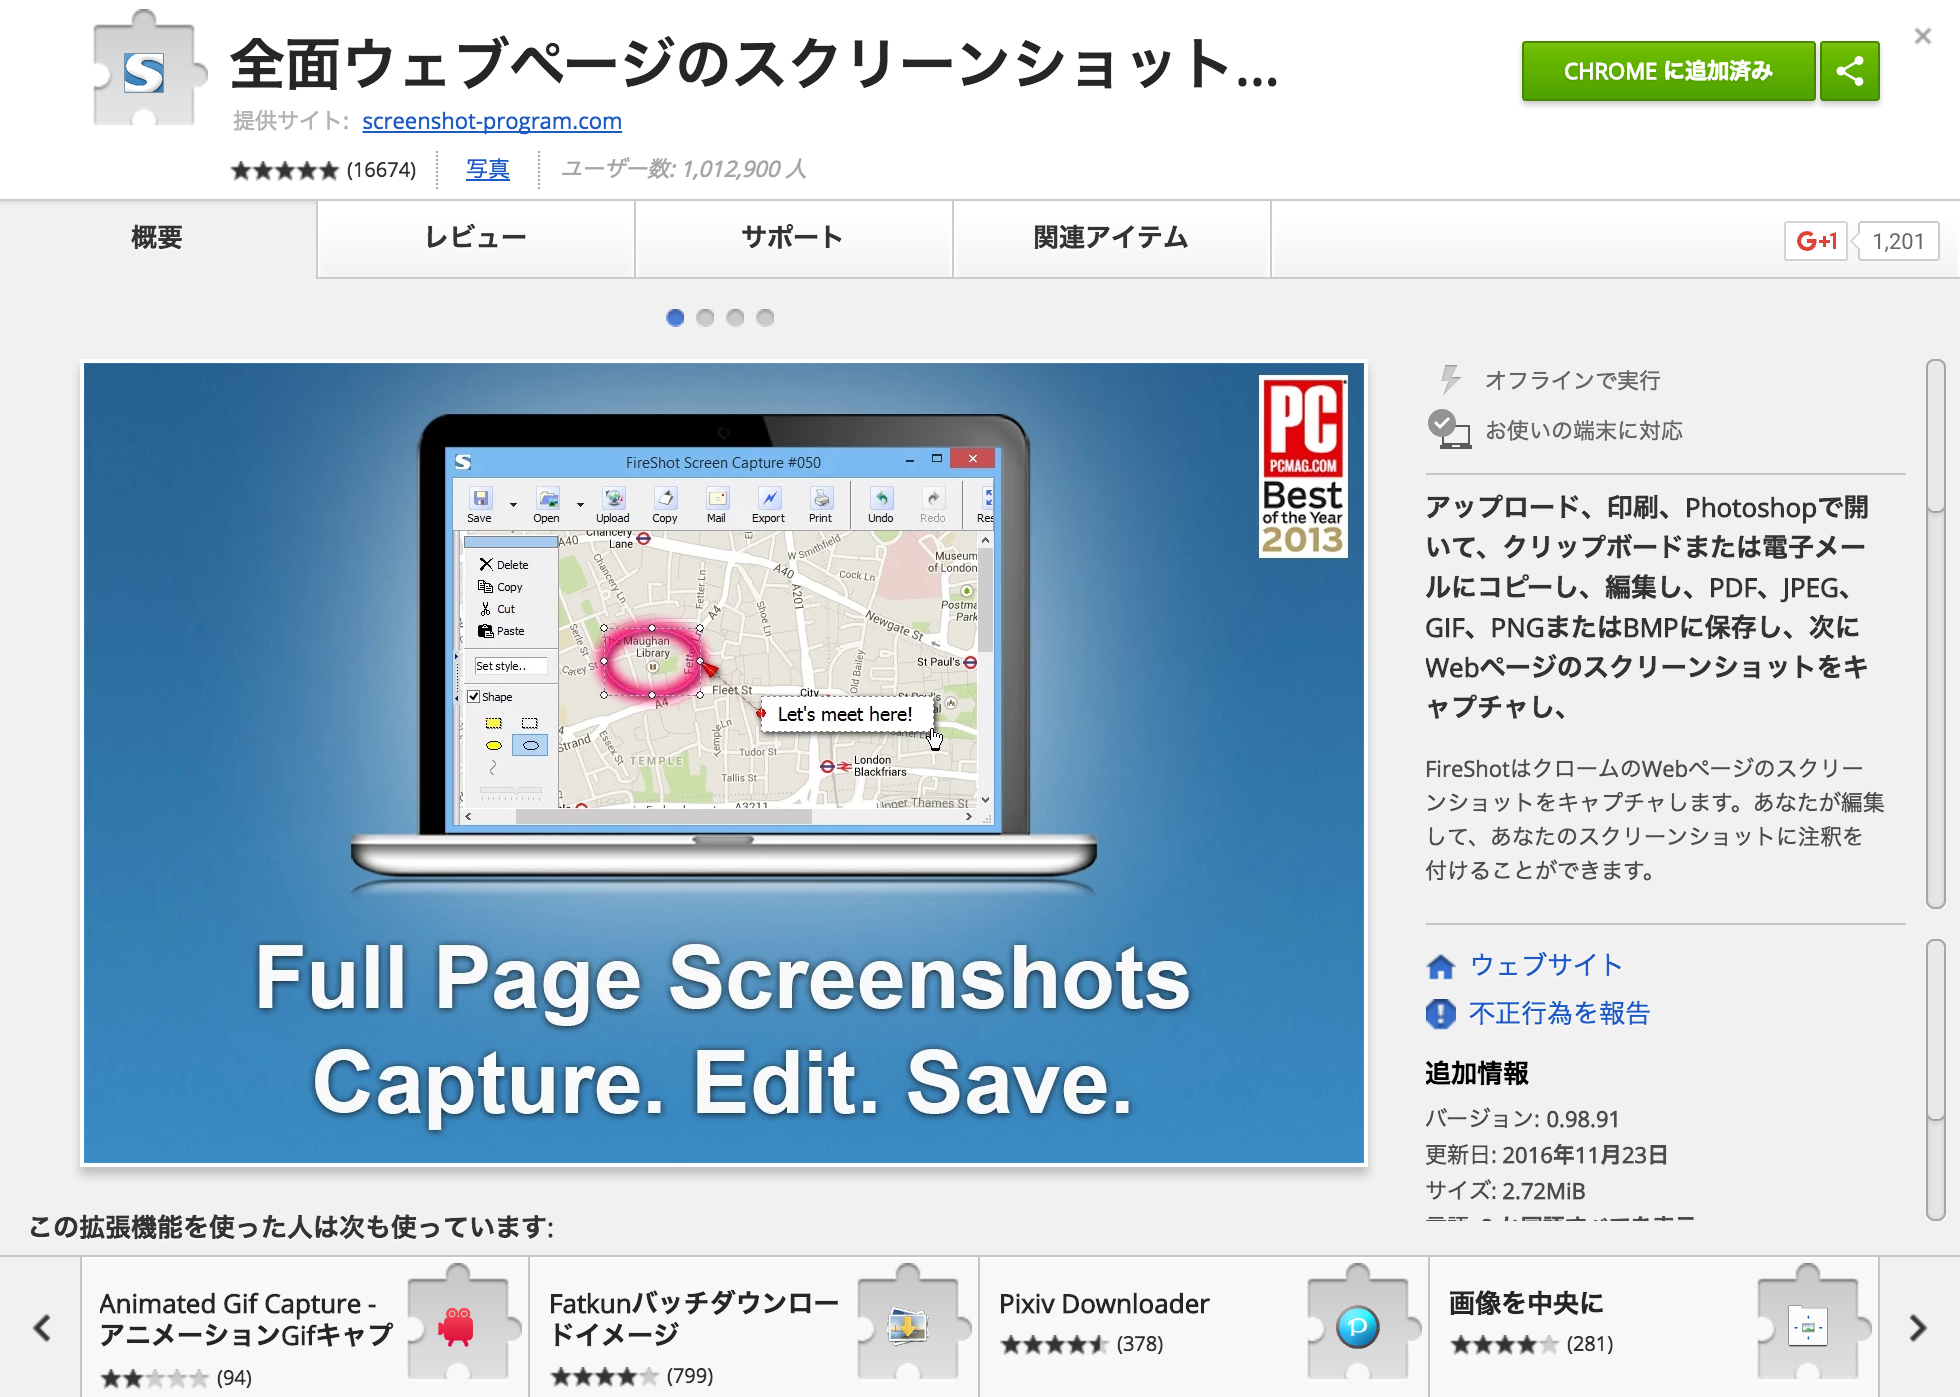Click the 追加情報 heading

tap(1477, 1073)
